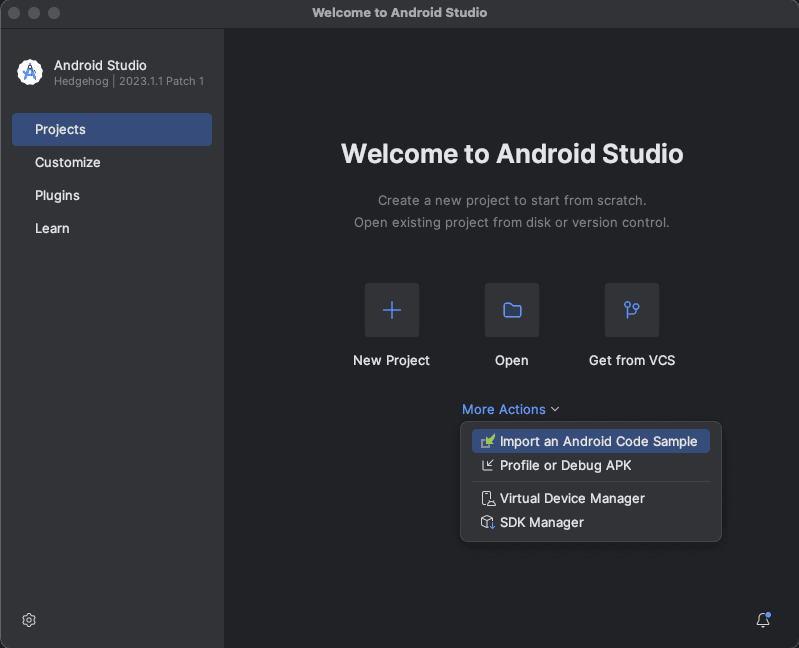Choose Profile or Debug APK

(591, 465)
